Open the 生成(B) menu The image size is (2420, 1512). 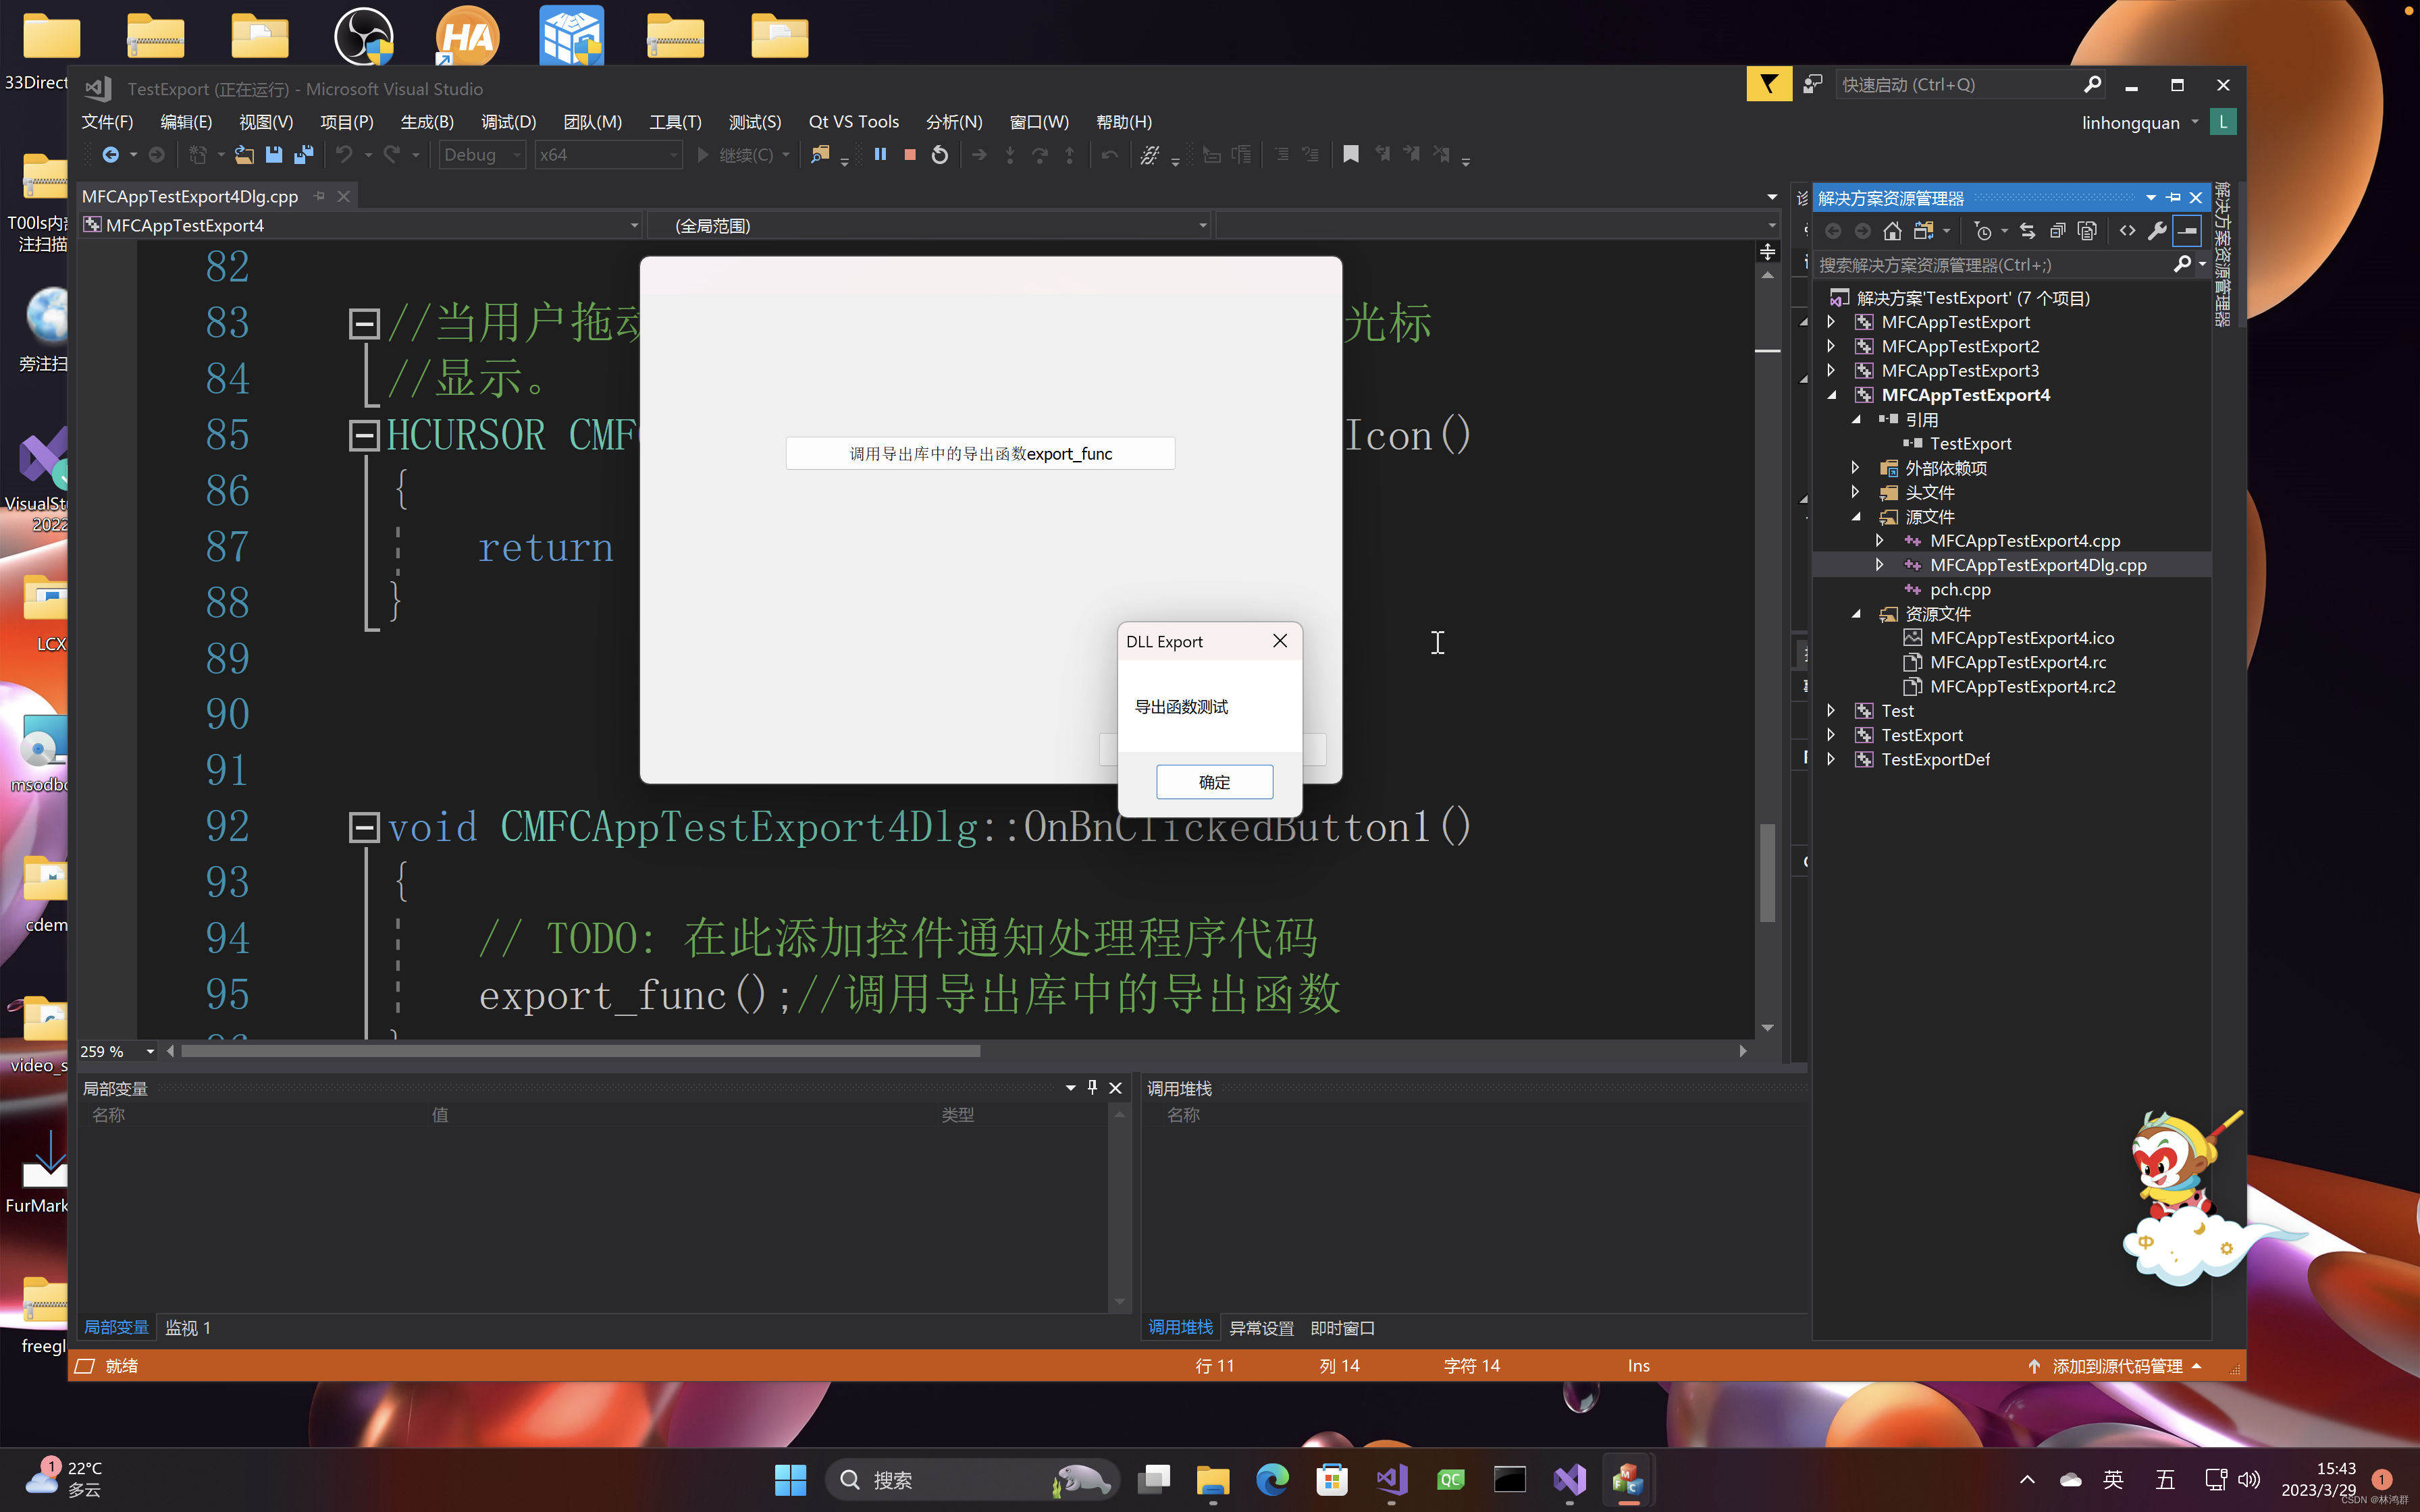click(x=427, y=122)
